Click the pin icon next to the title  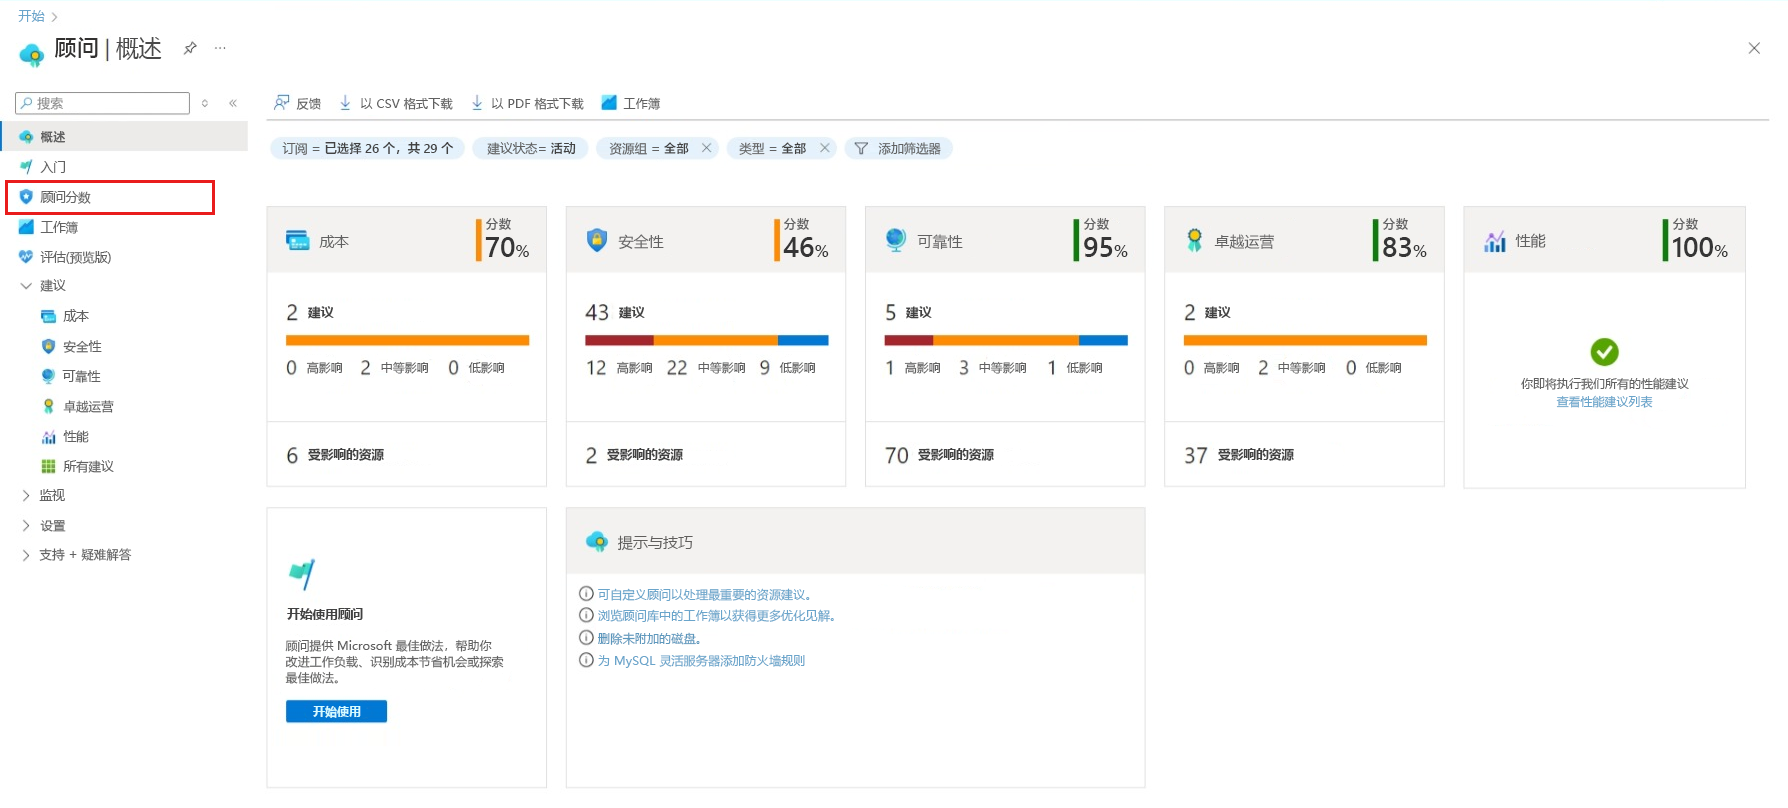click(190, 47)
